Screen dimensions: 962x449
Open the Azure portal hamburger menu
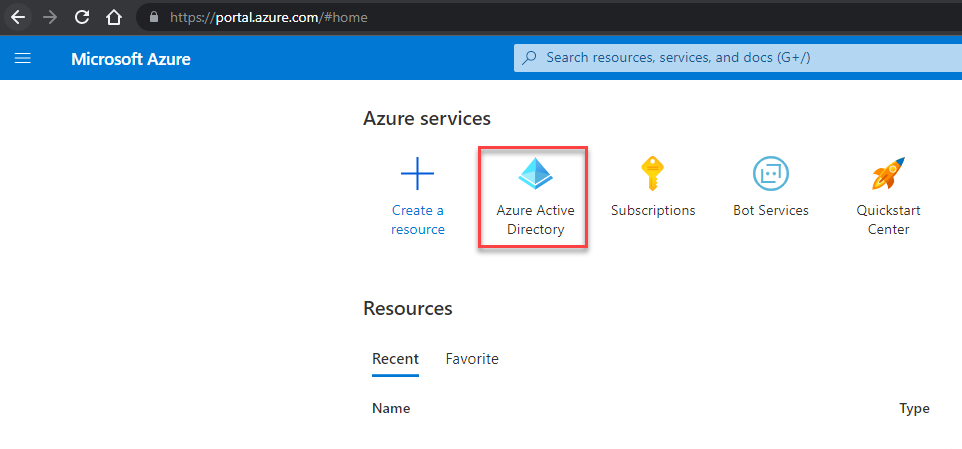point(23,58)
